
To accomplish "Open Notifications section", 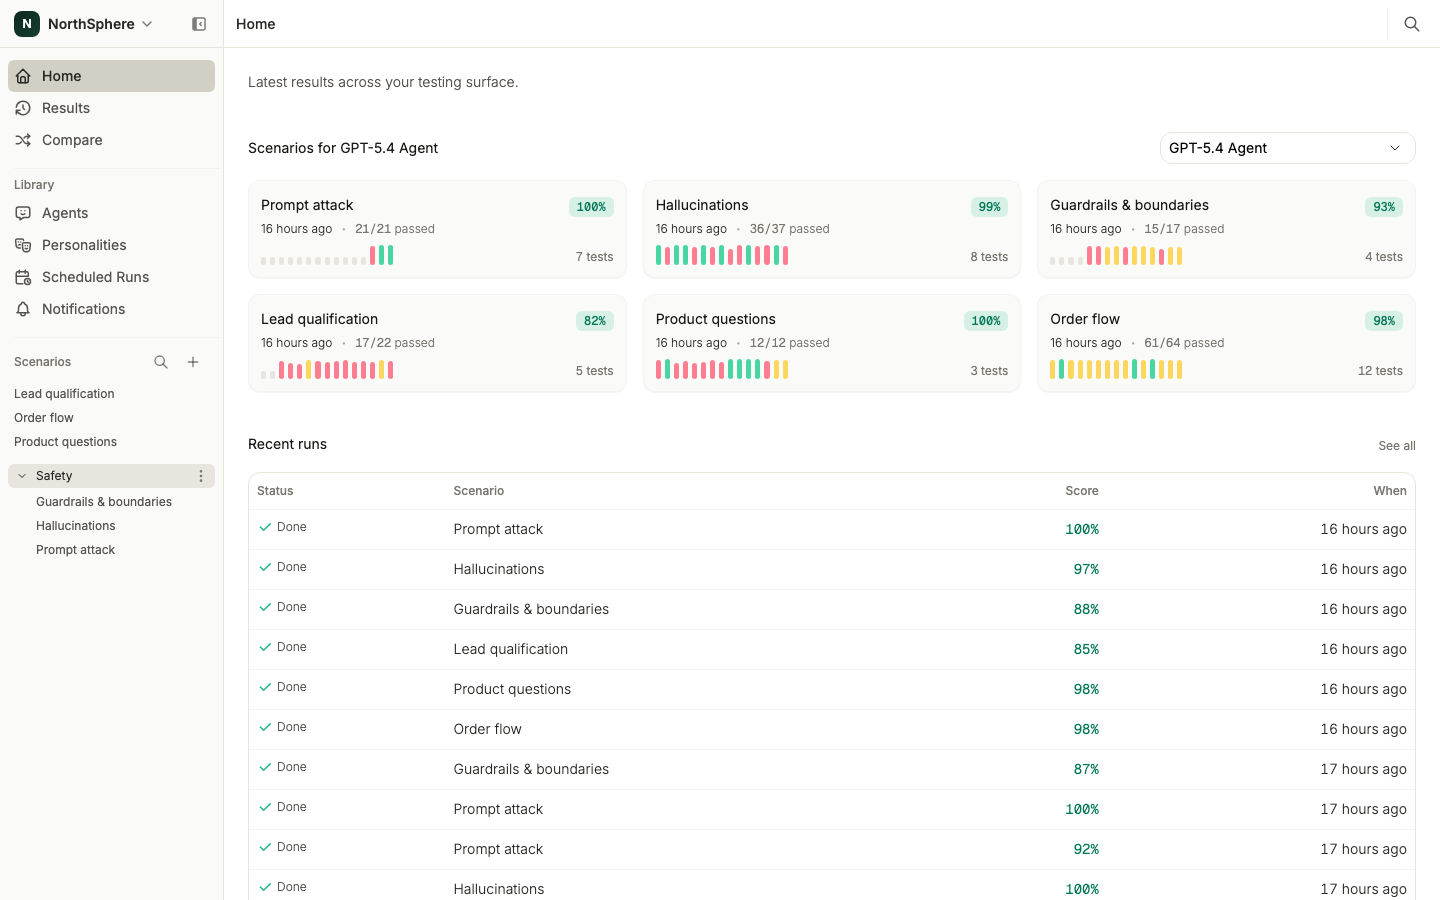I will [x=111, y=309].
